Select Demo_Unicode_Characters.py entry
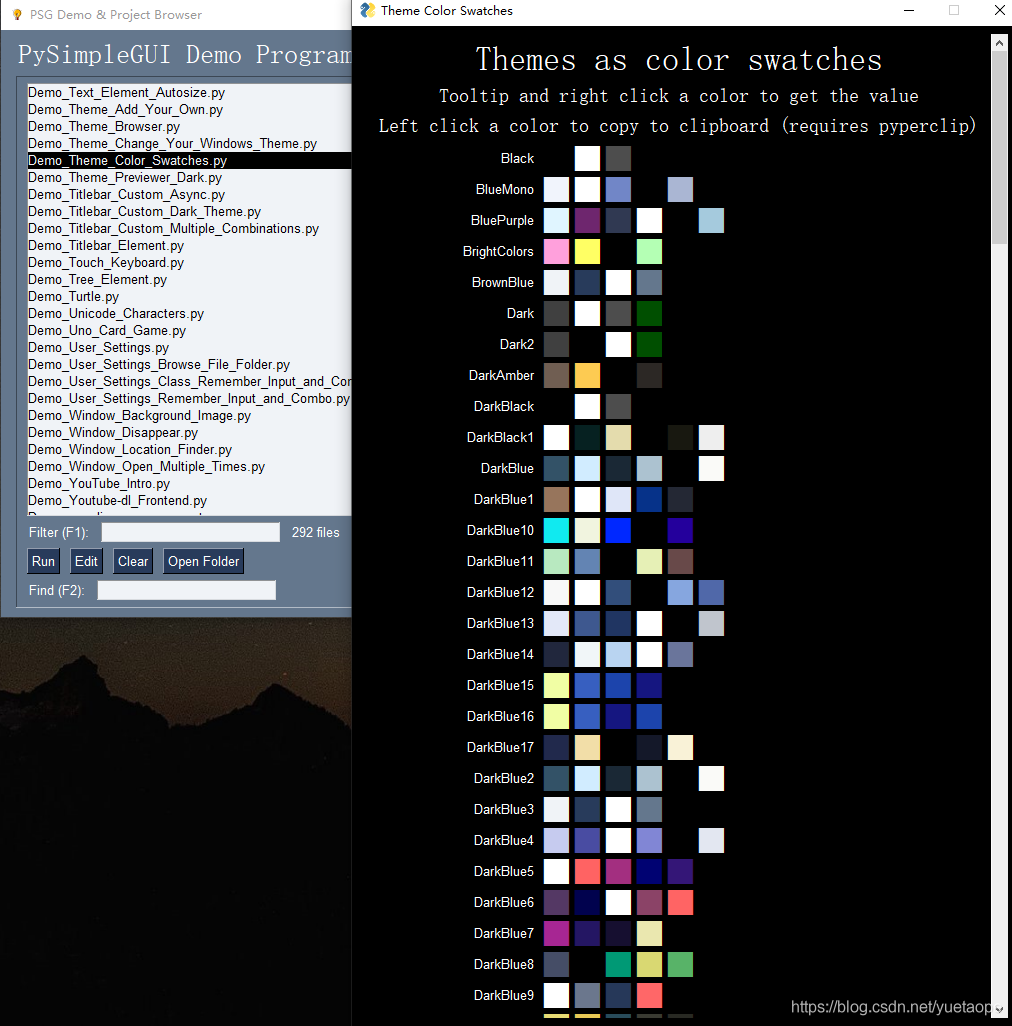 [x=189, y=313]
